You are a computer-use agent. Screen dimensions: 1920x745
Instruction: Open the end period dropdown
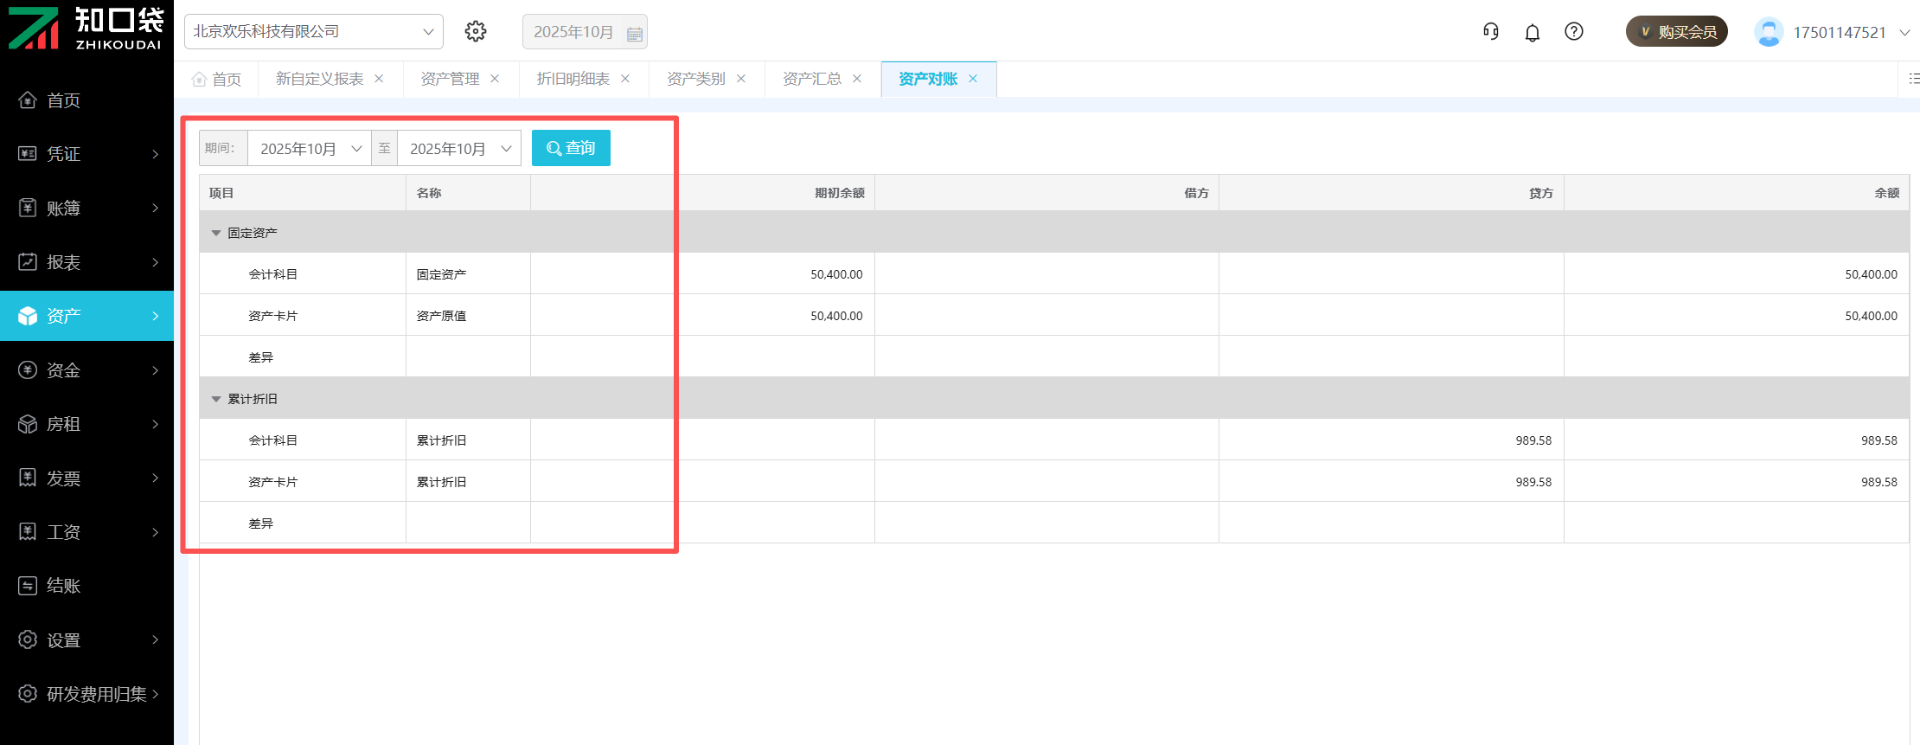[459, 149]
